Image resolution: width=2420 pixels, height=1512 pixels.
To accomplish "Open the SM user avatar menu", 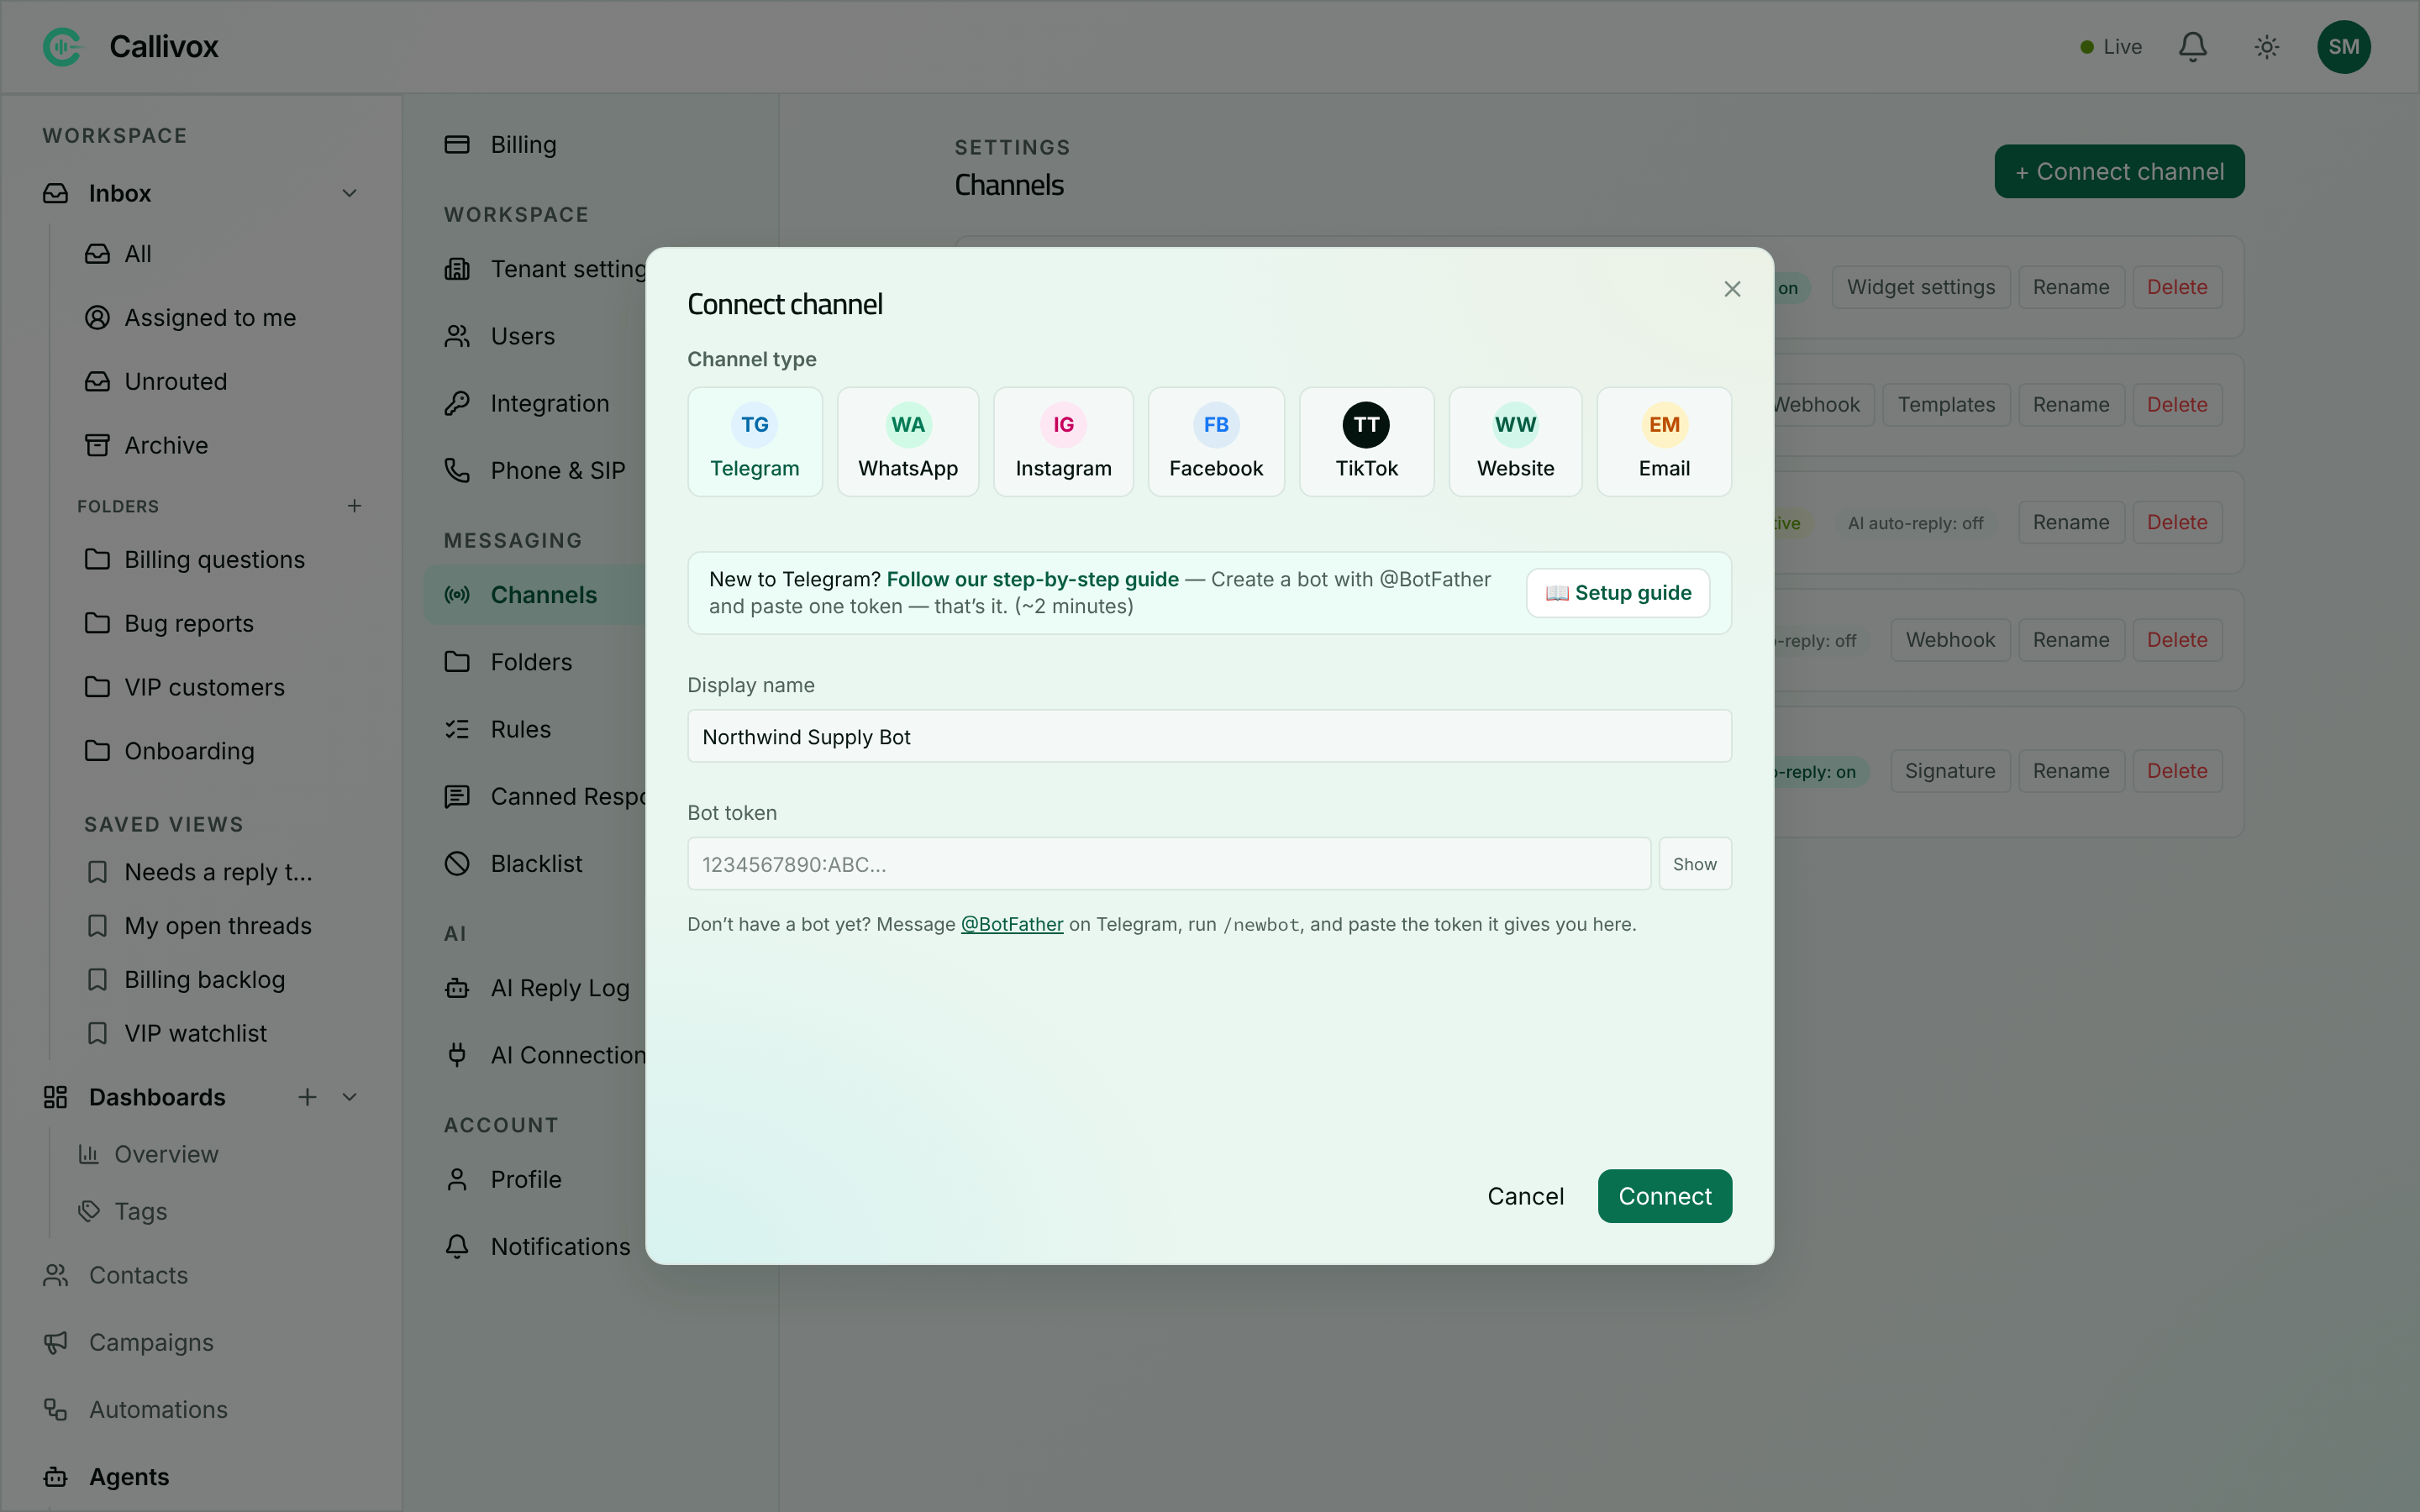I will (2344, 47).
